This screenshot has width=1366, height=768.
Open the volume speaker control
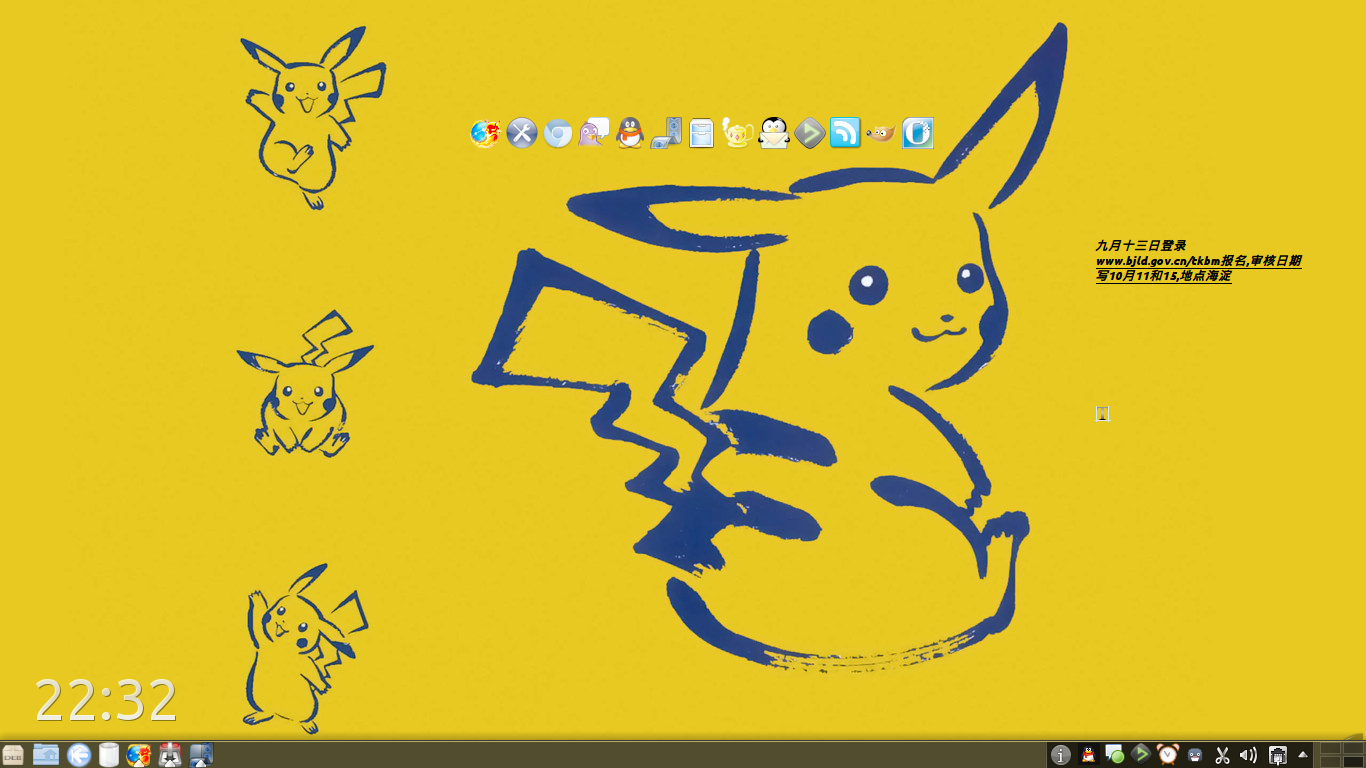[1248, 755]
